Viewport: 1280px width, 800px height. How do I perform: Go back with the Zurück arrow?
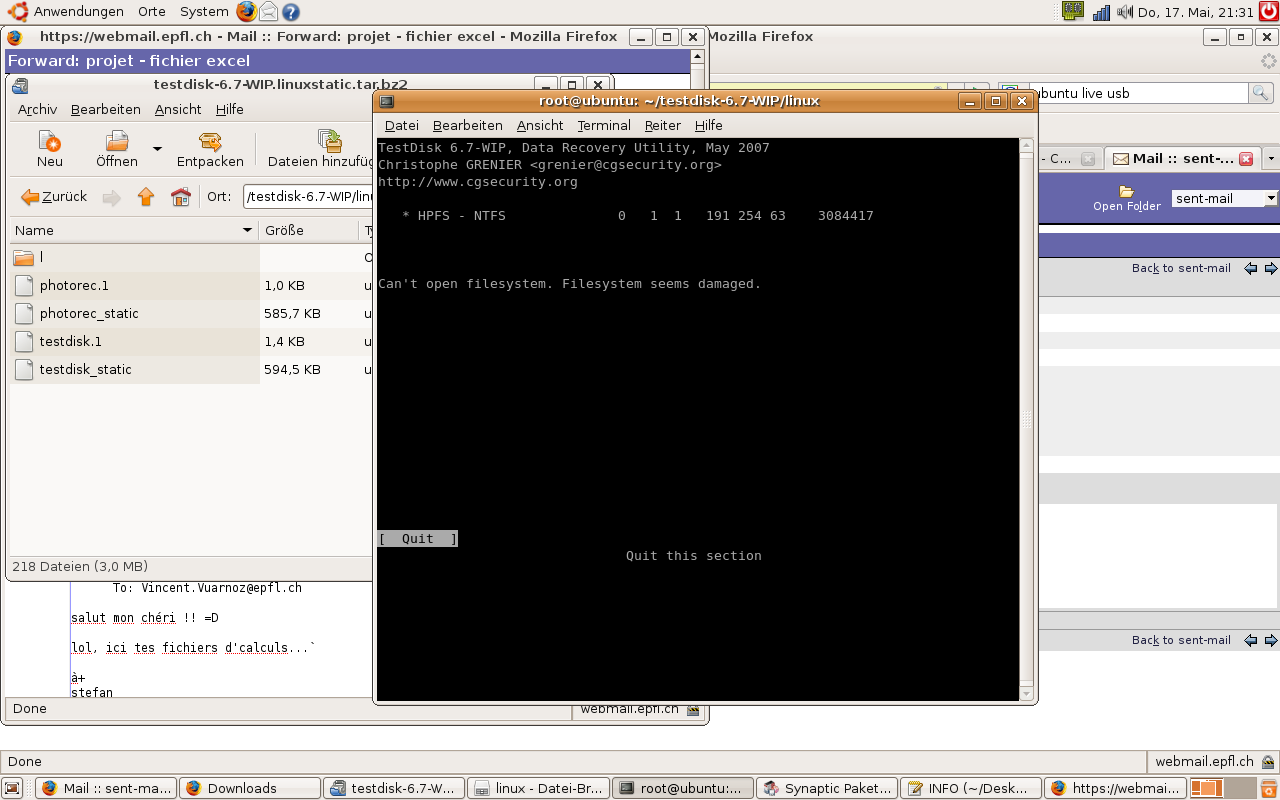[x=54, y=197]
